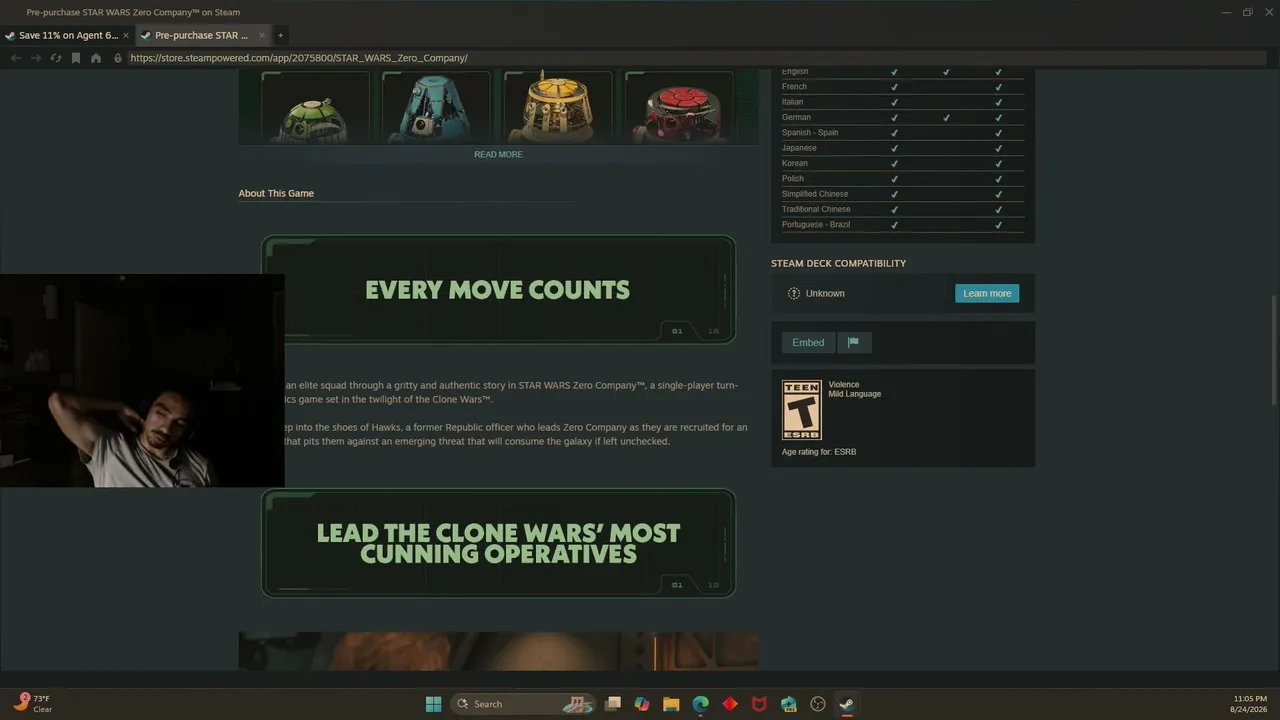Go forward using the browser forward arrow
This screenshot has width=1280, height=720.
coord(36,58)
